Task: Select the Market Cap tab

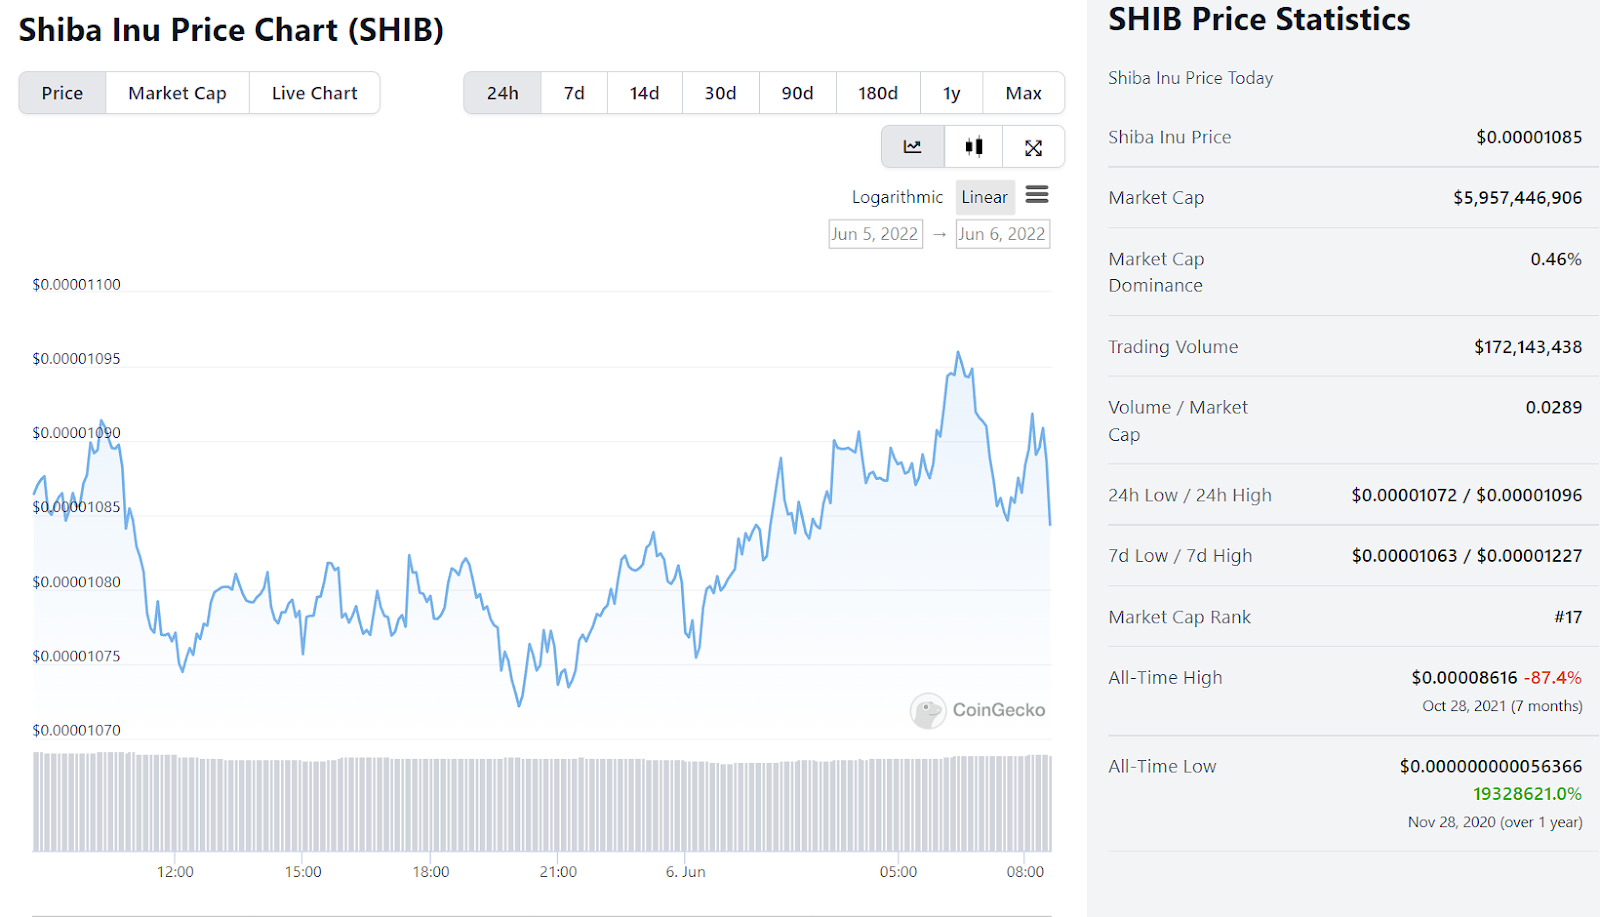Action: tap(177, 93)
